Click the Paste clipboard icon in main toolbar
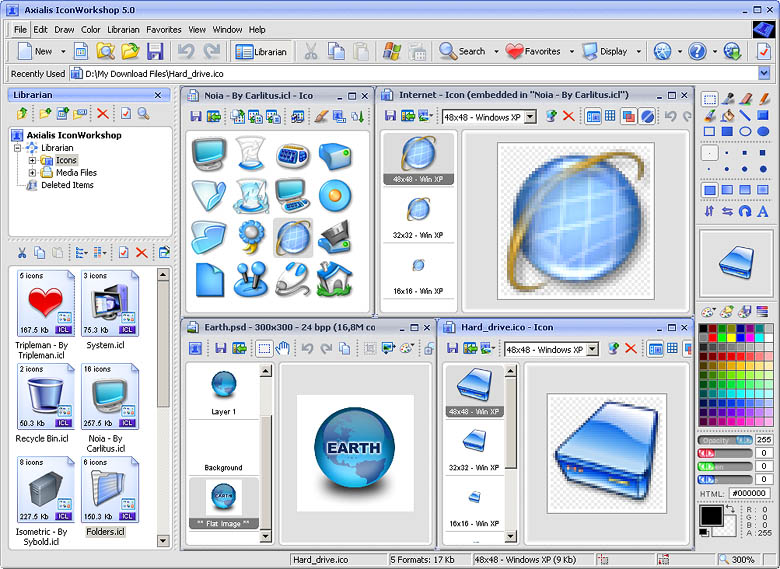The width and height of the screenshot is (780, 569). [361, 51]
